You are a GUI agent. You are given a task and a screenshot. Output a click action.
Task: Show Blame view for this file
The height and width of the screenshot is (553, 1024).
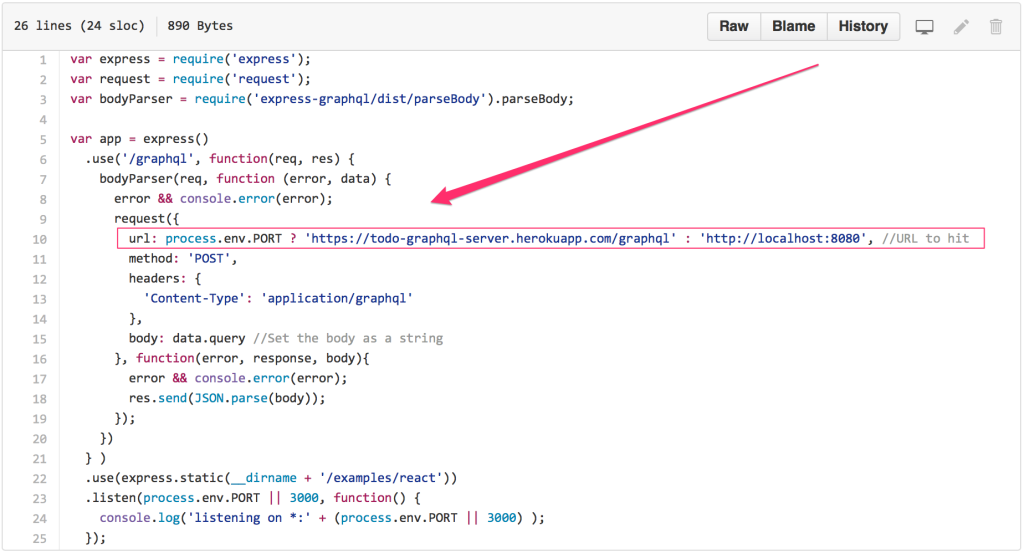pyautogui.click(x=793, y=27)
